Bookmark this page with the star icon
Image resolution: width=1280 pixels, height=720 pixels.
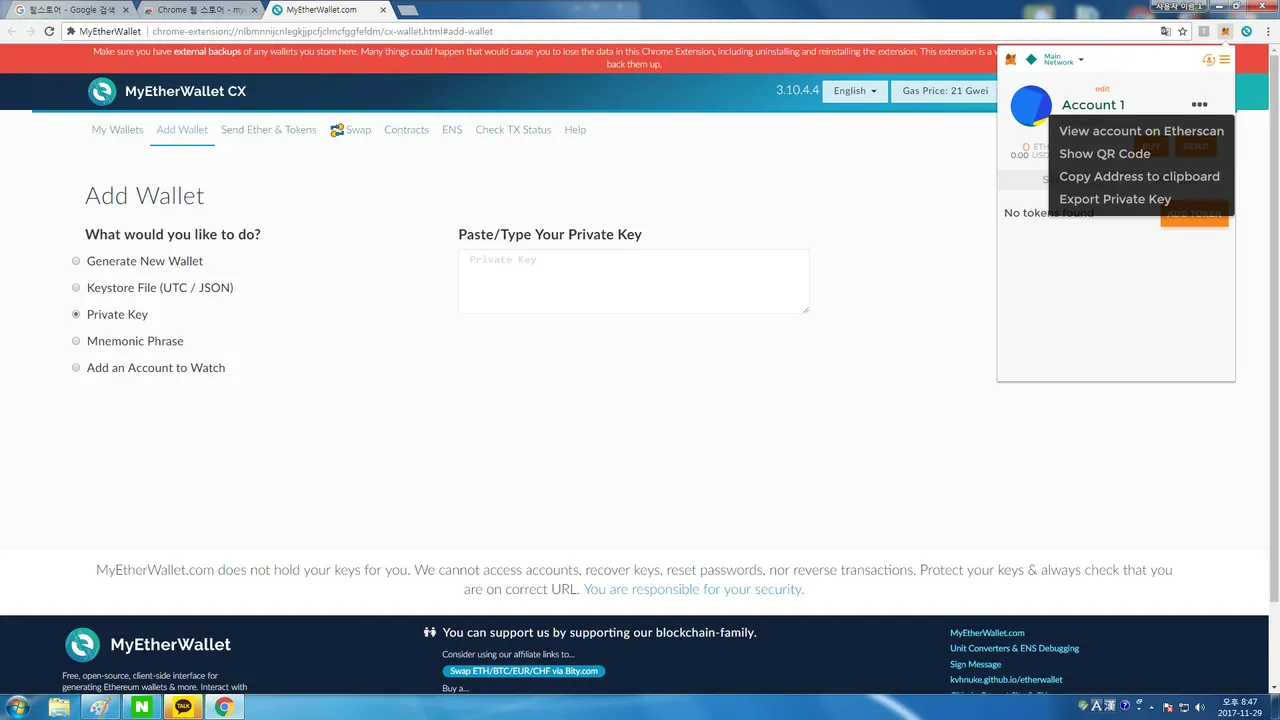click(1183, 31)
